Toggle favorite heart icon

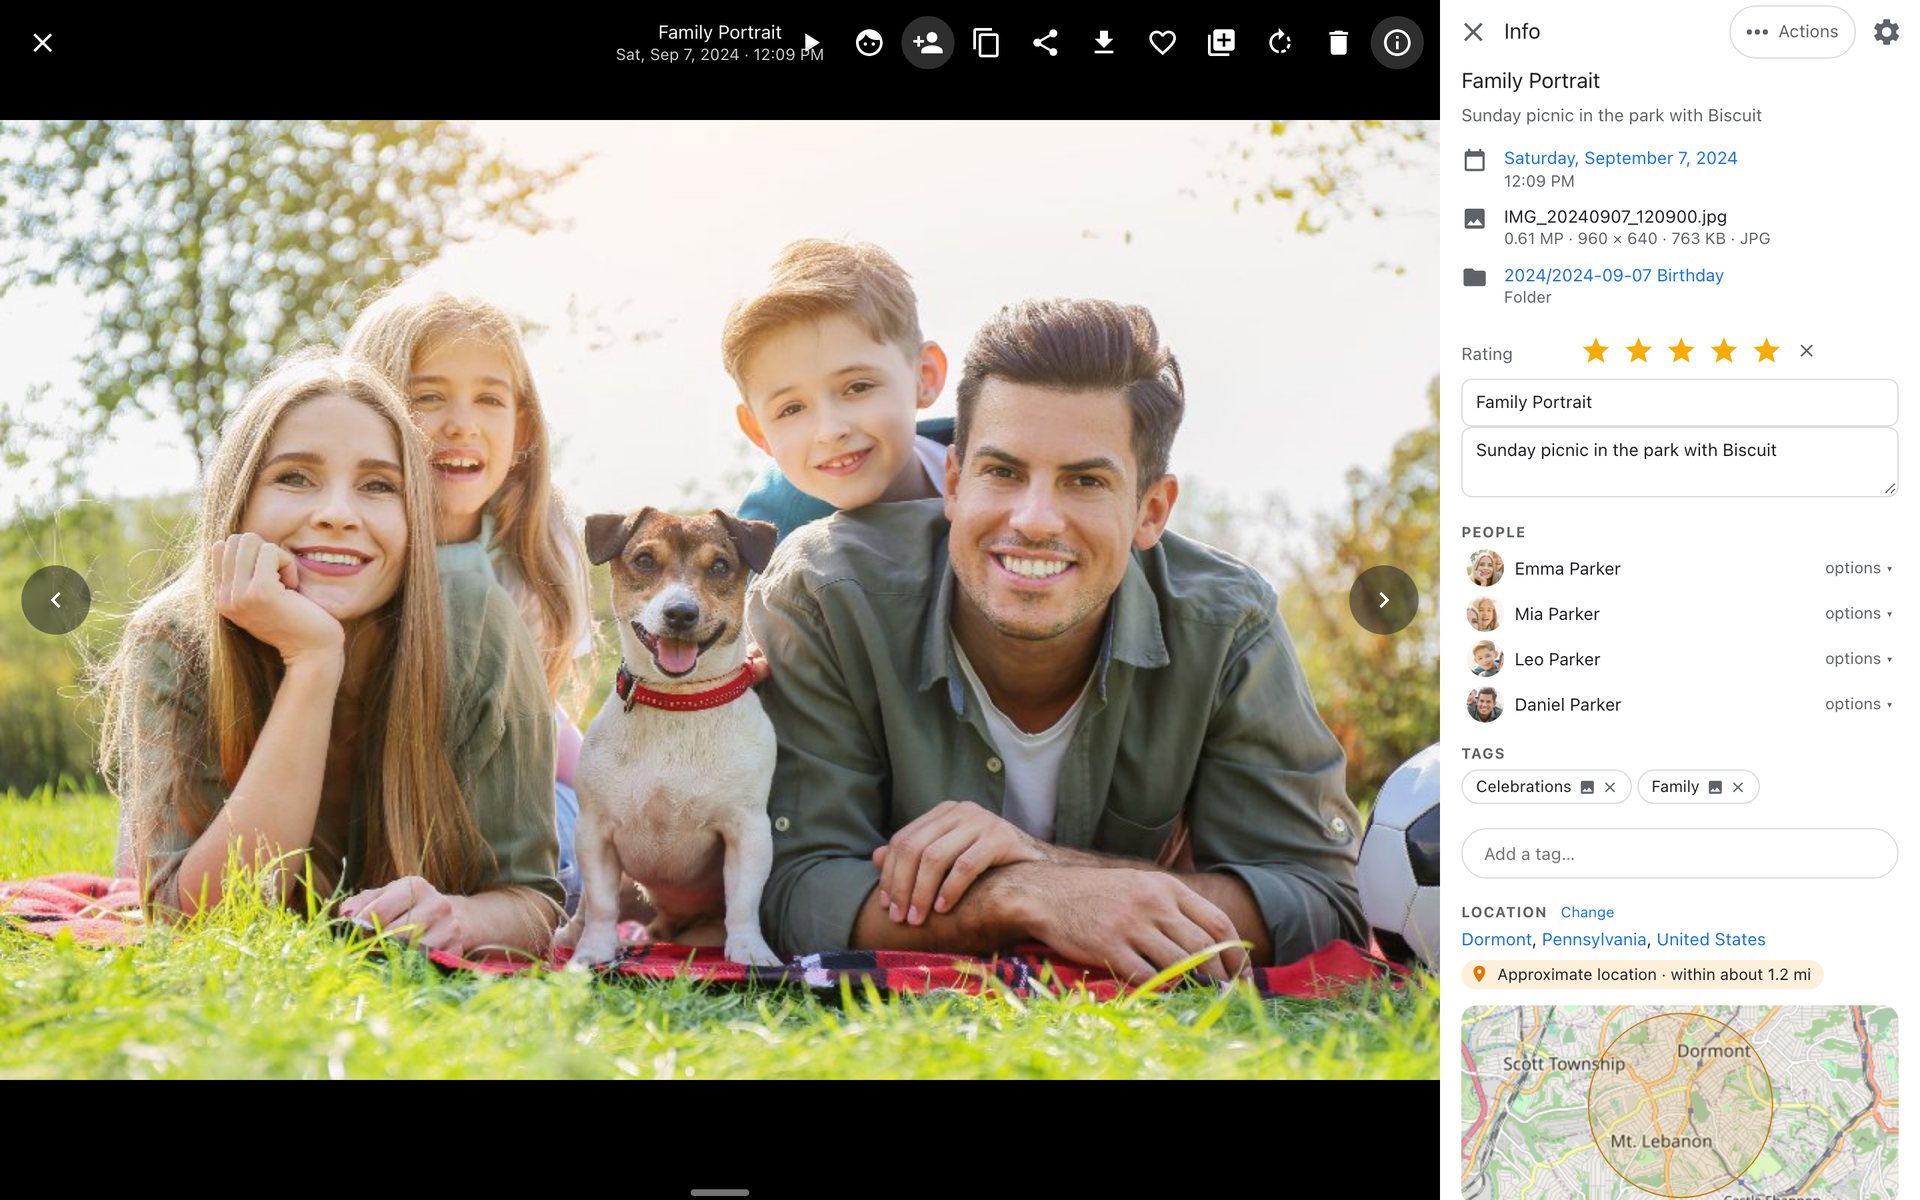1162,42
